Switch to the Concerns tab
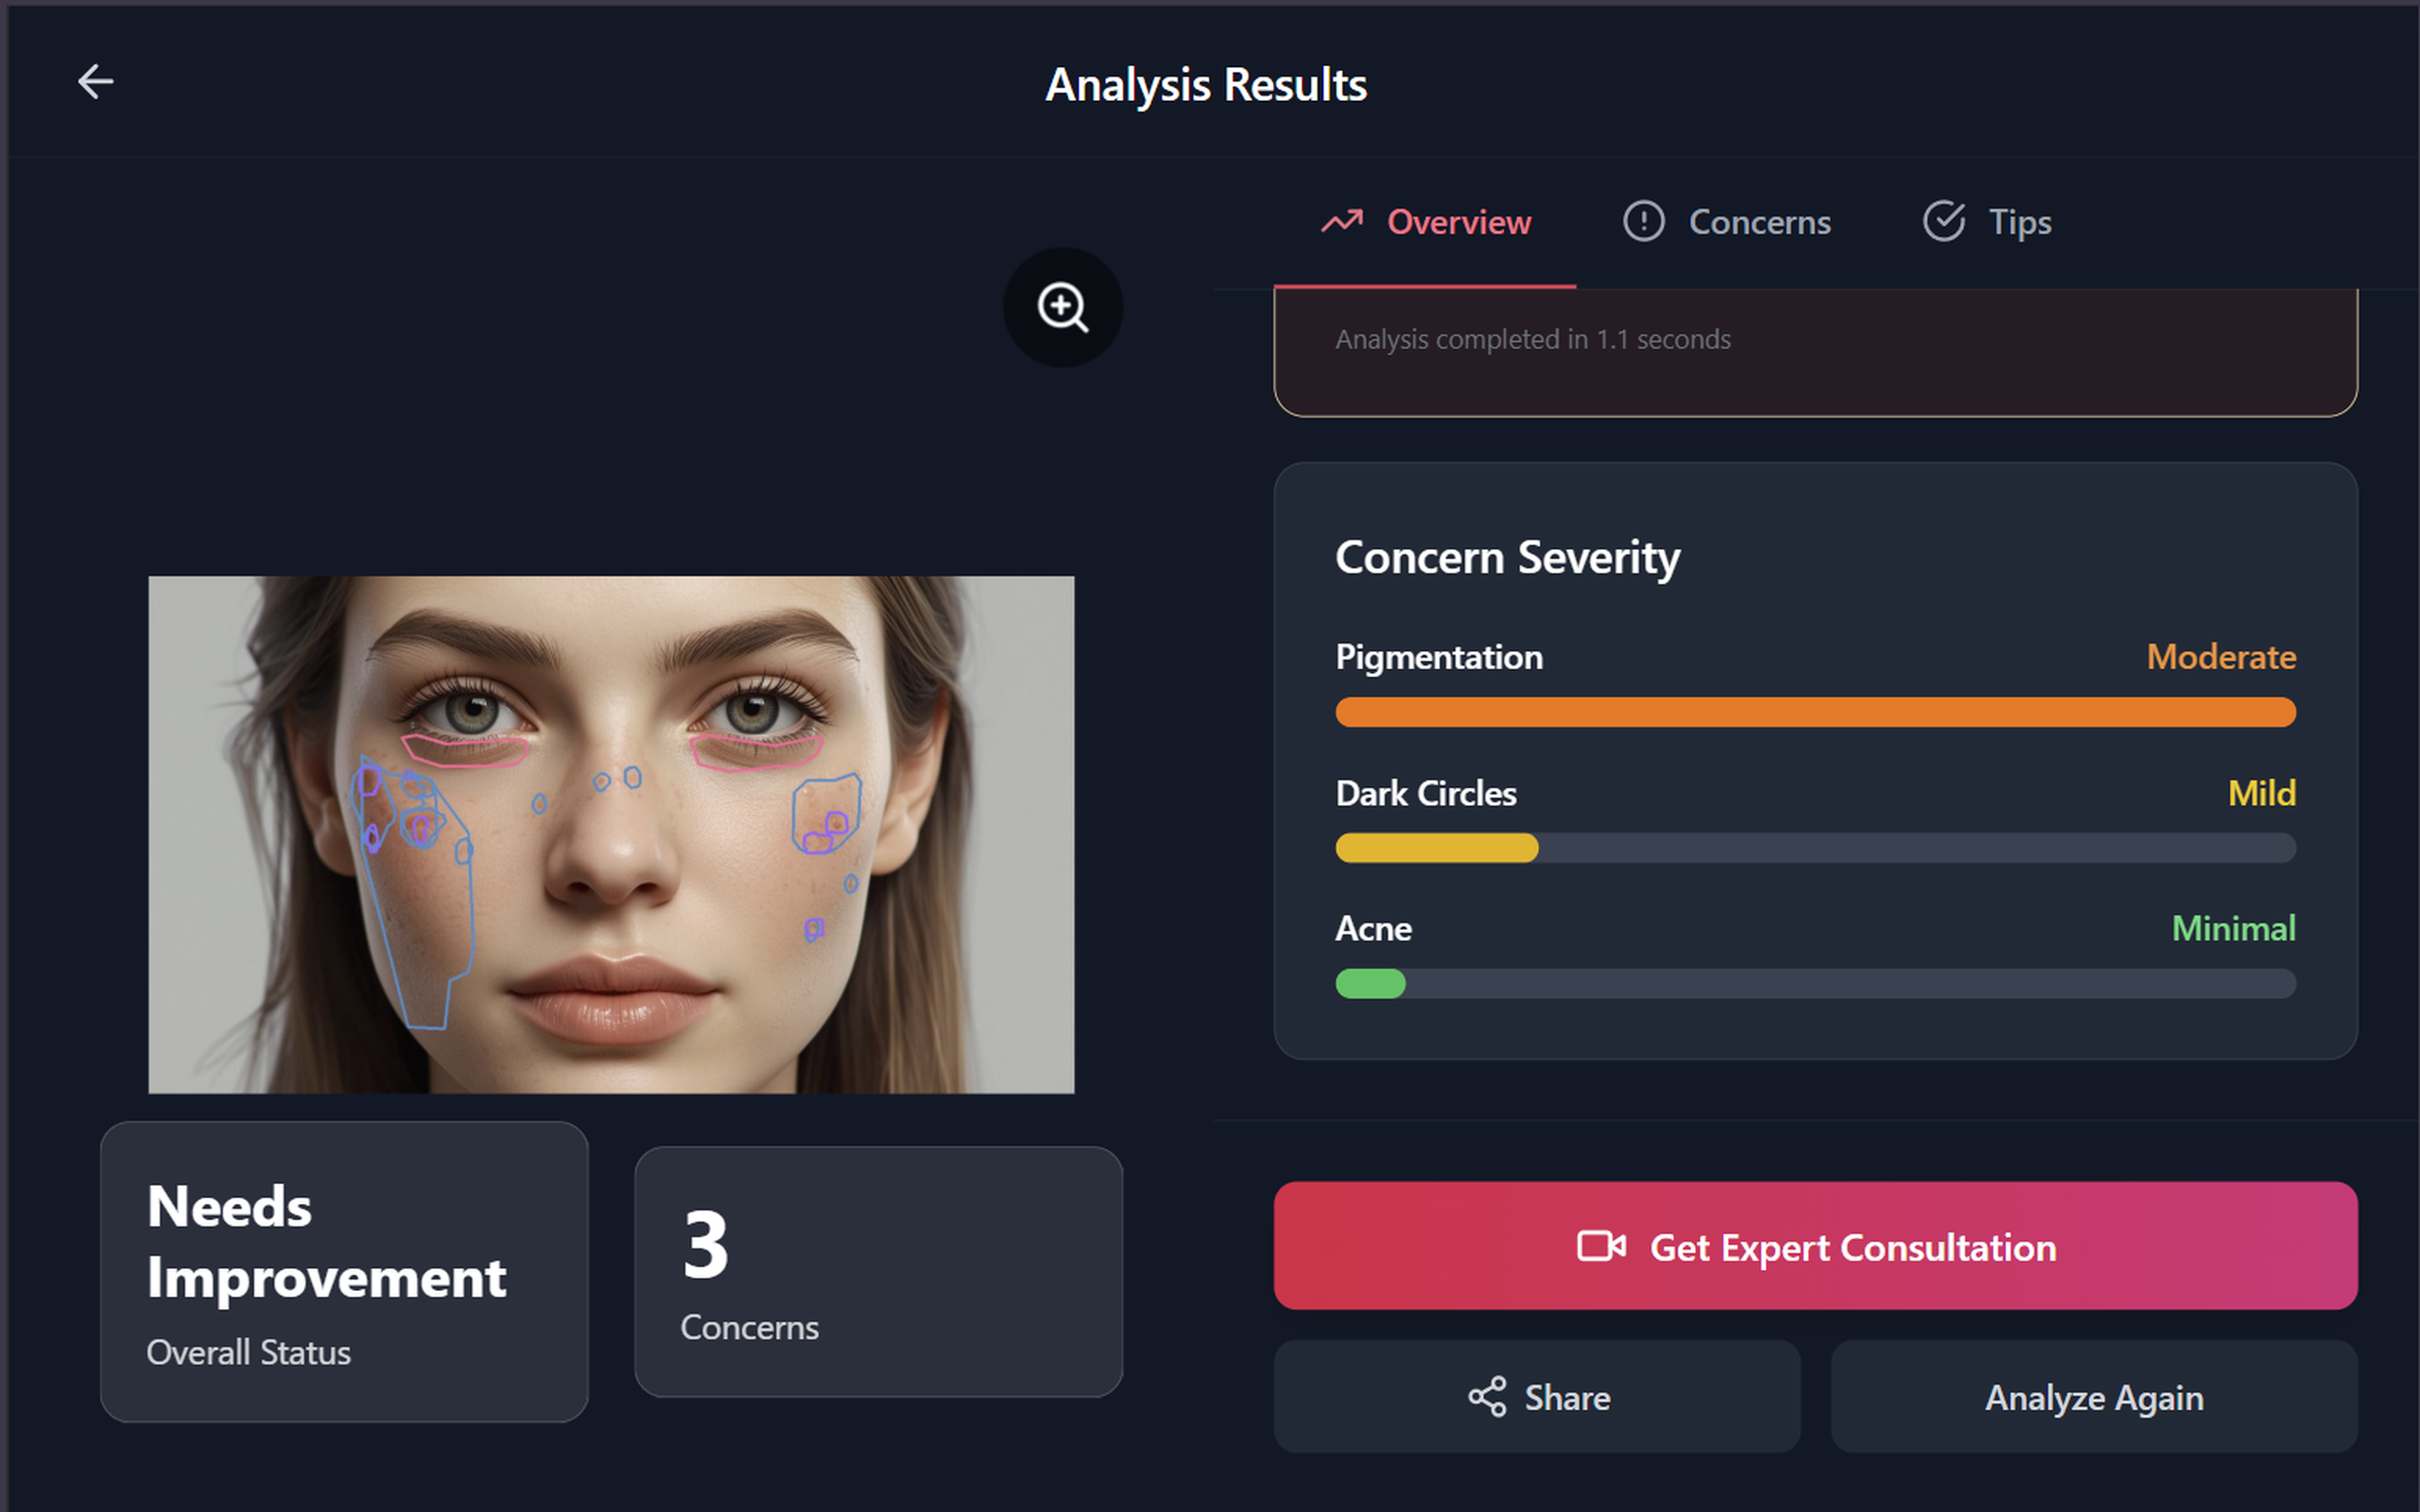 tap(1759, 221)
